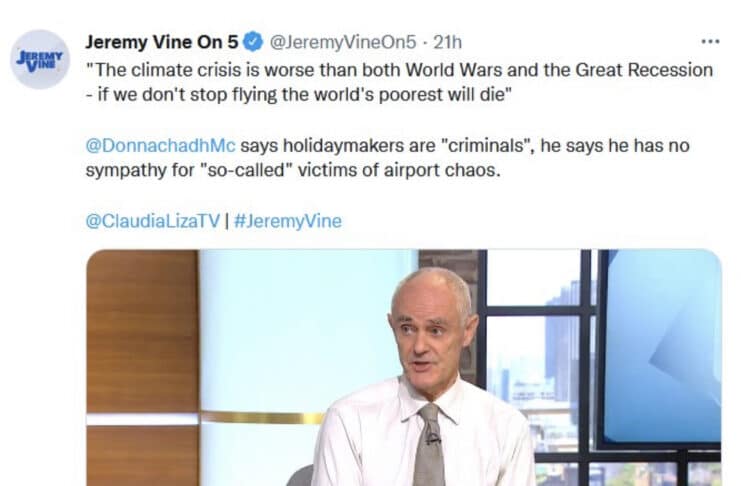Open the @ClaudiaLizaTV mention

point(153,221)
